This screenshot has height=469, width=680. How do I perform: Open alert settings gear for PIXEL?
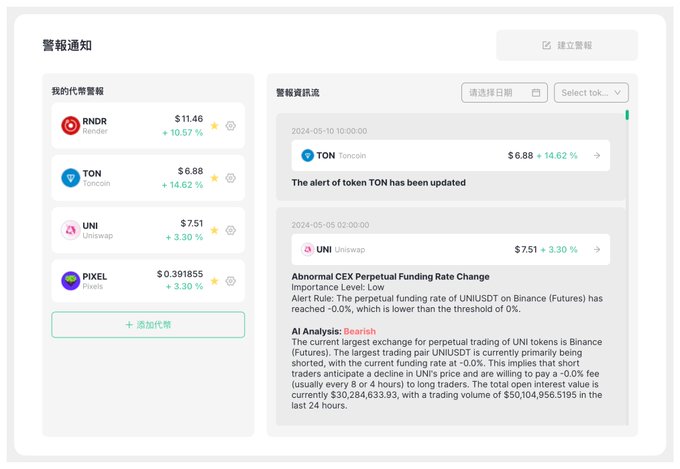point(231,281)
